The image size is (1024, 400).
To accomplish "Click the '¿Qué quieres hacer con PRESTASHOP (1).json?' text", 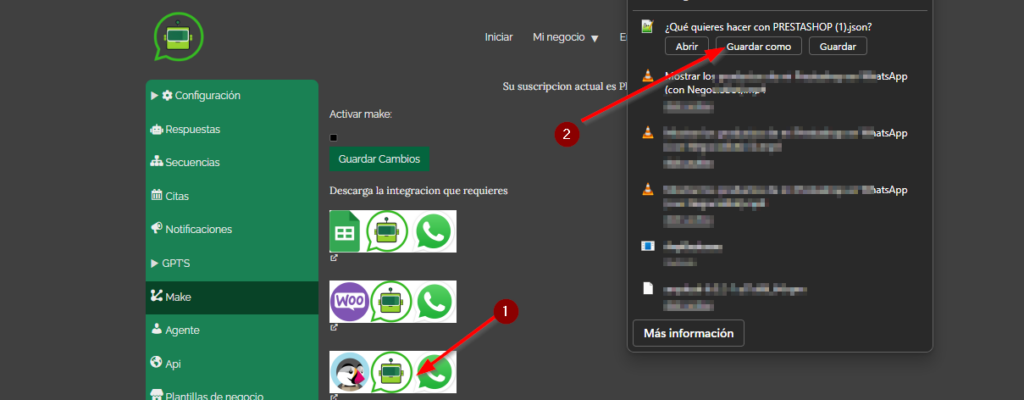I will [768, 27].
